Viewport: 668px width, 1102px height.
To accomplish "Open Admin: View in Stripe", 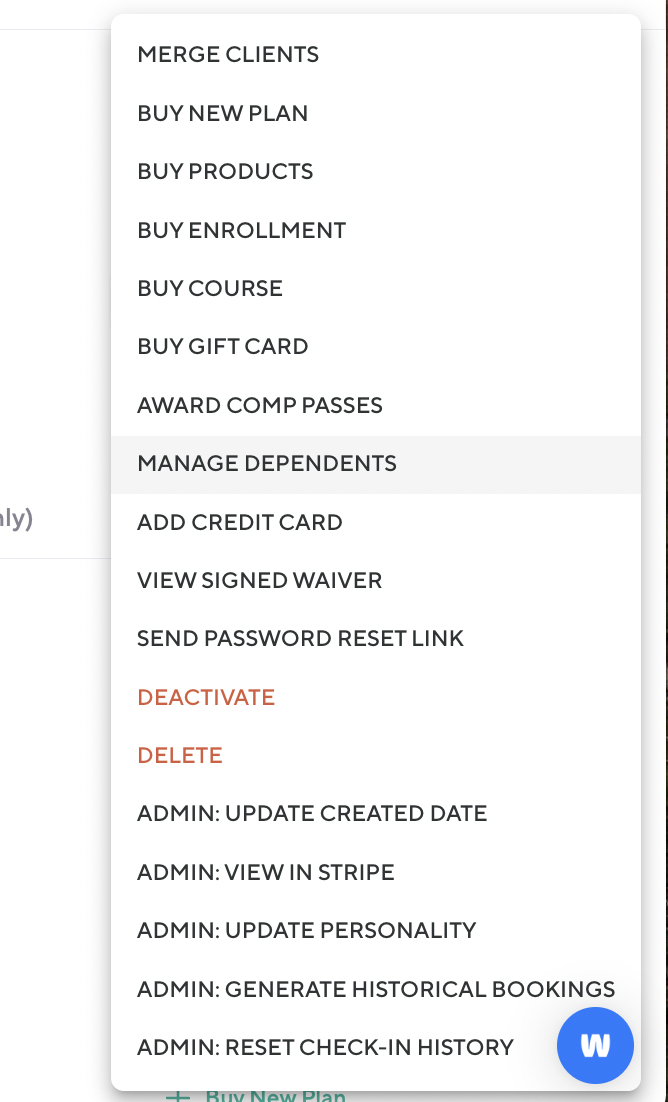I will [x=266, y=872].
